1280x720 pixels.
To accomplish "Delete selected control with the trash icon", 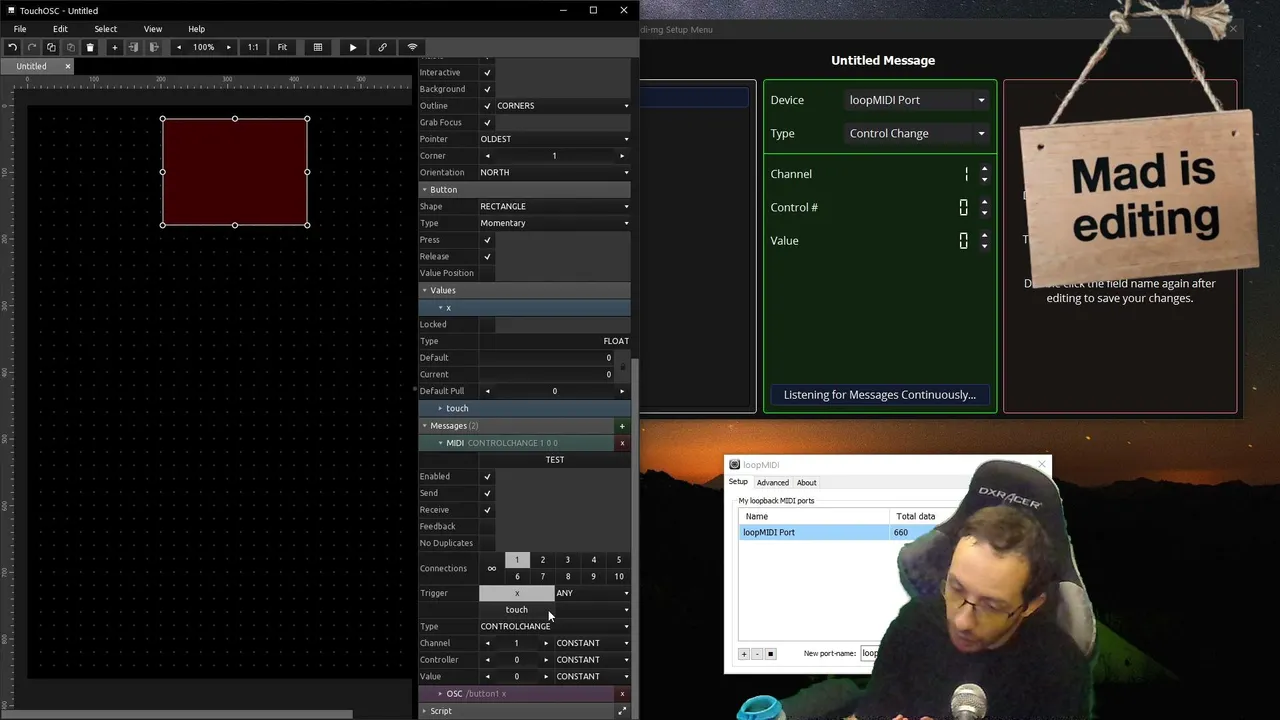I will 90,47.
